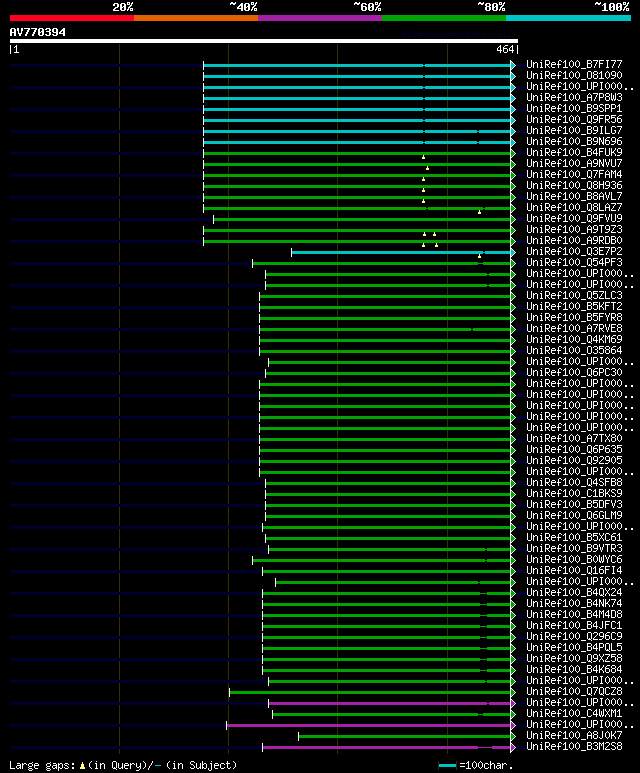Select the UniRef100_B4M4D8 label
The width and height of the screenshot is (640, 773).
574,614
